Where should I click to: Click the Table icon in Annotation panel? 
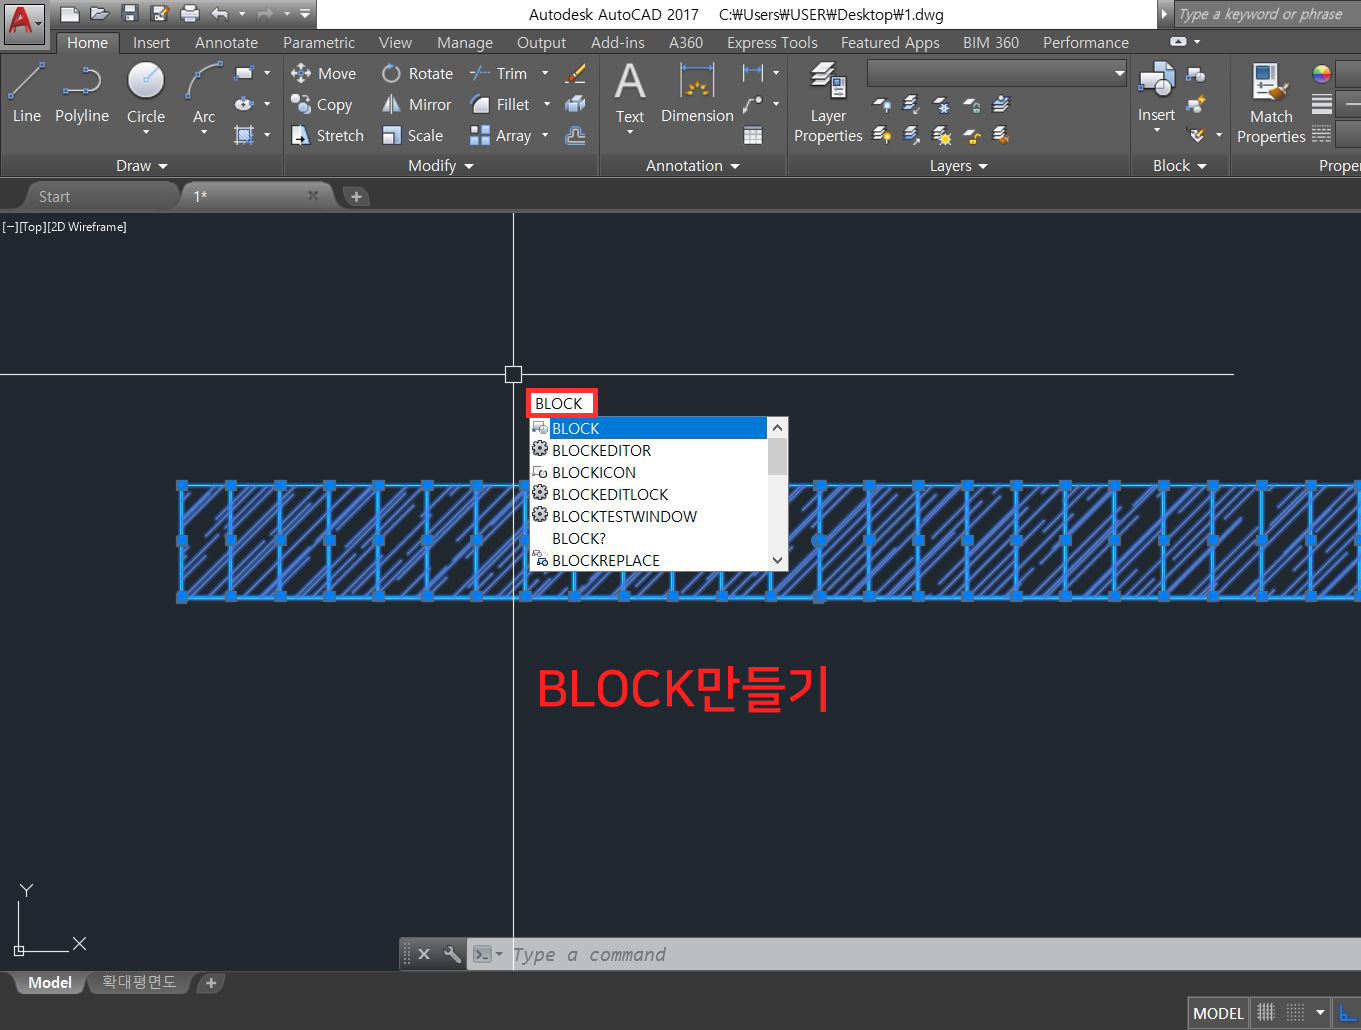(x=753, y=135)
